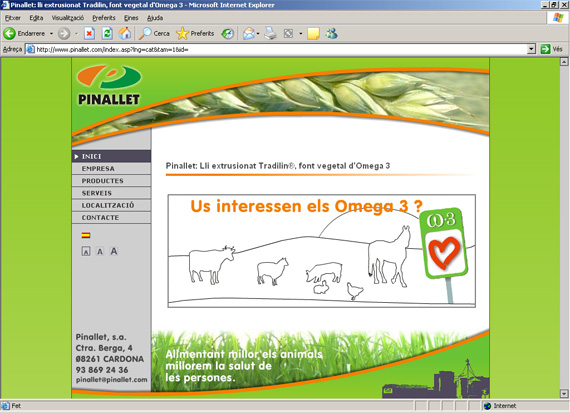Open the Preferits menu
The width and height of the screenshot is (570, 413).
pyautogui.click(x=104, y=18)
